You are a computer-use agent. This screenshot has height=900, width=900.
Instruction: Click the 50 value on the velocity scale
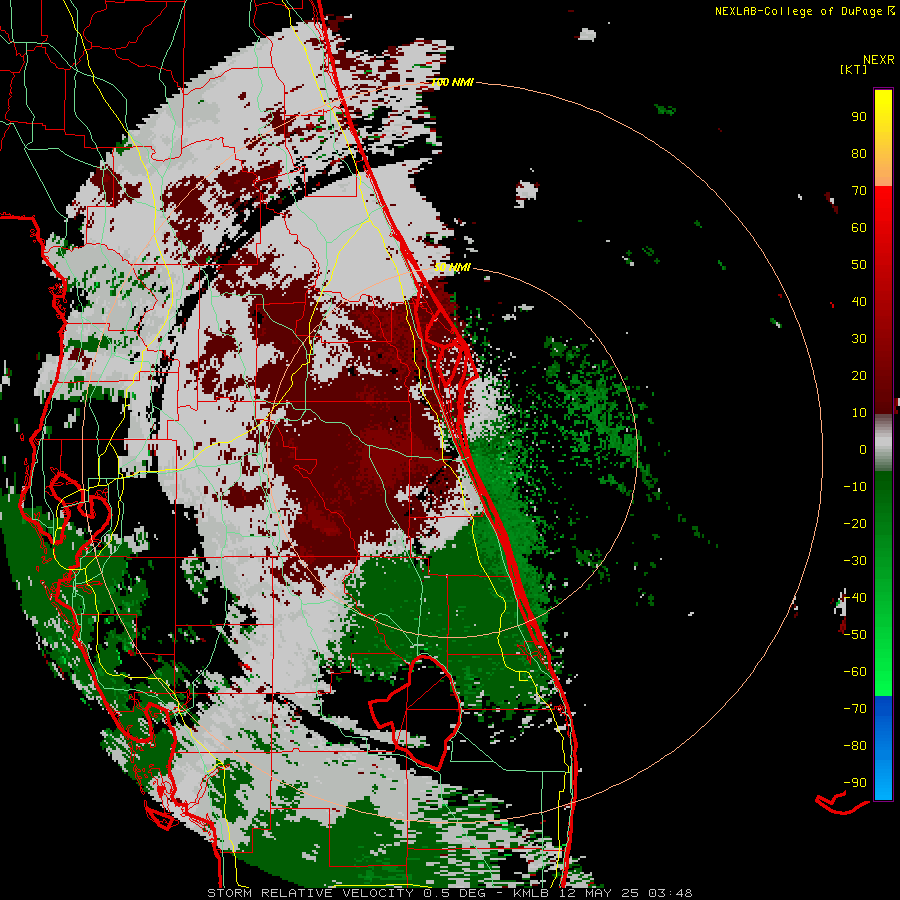(859, 265)
